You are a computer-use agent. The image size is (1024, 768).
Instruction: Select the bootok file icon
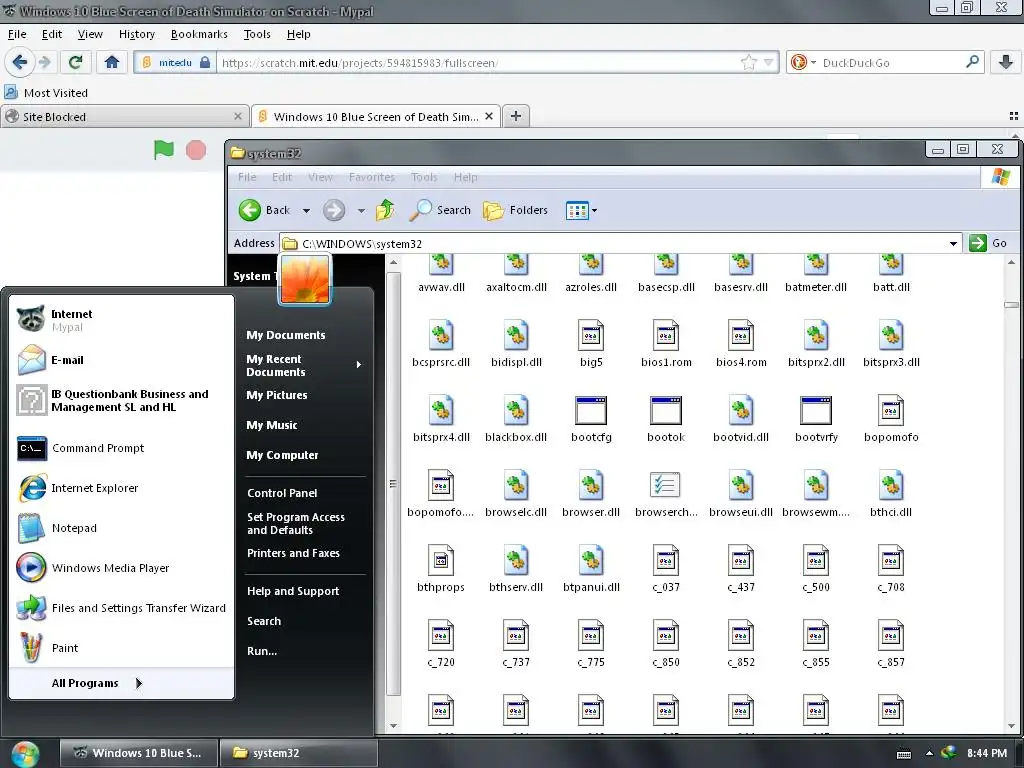[x=665, y=411]
